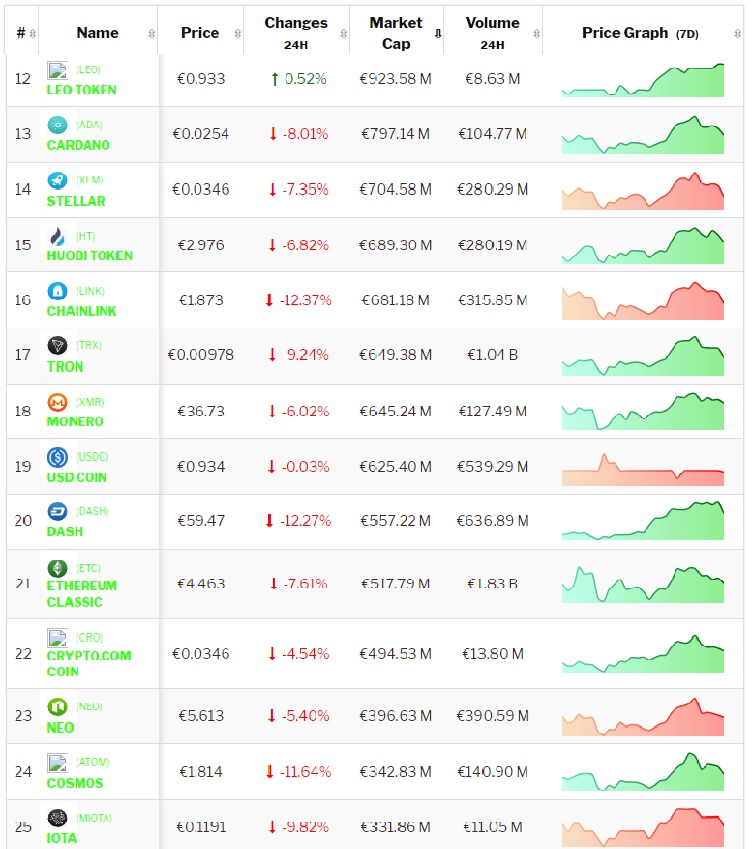Click the Tron logo icon
Viewport: 752px width, 849px height.
[x=57, y=346]
